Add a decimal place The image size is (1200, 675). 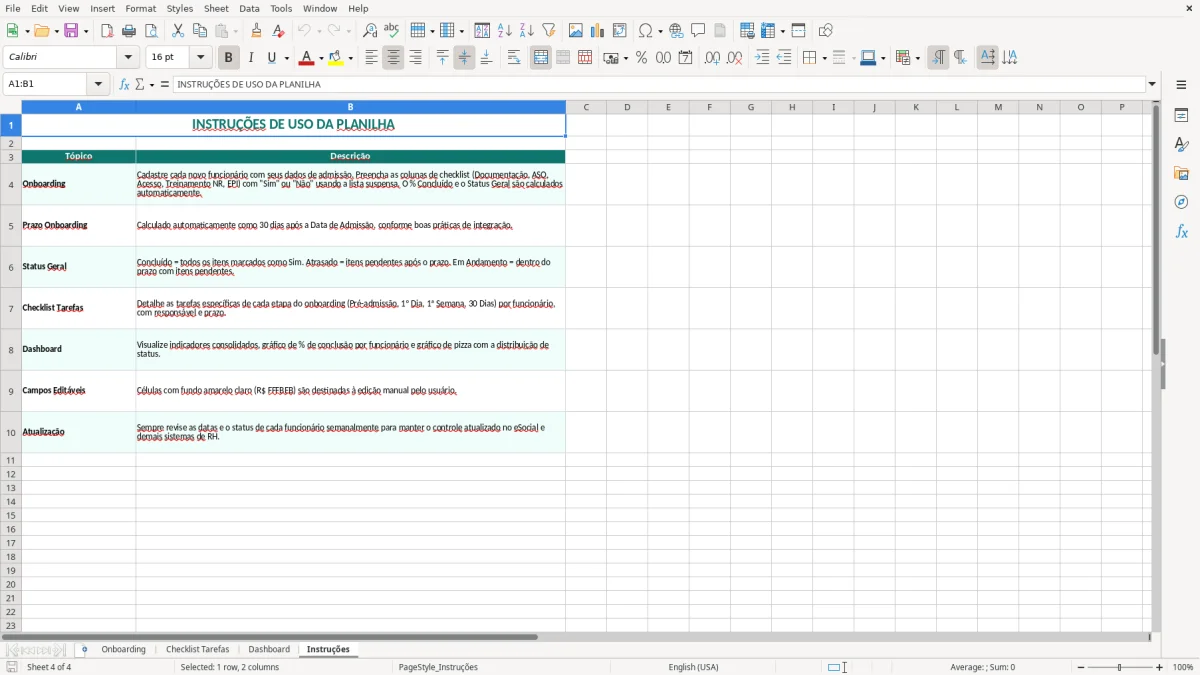(x=712, y=58)
